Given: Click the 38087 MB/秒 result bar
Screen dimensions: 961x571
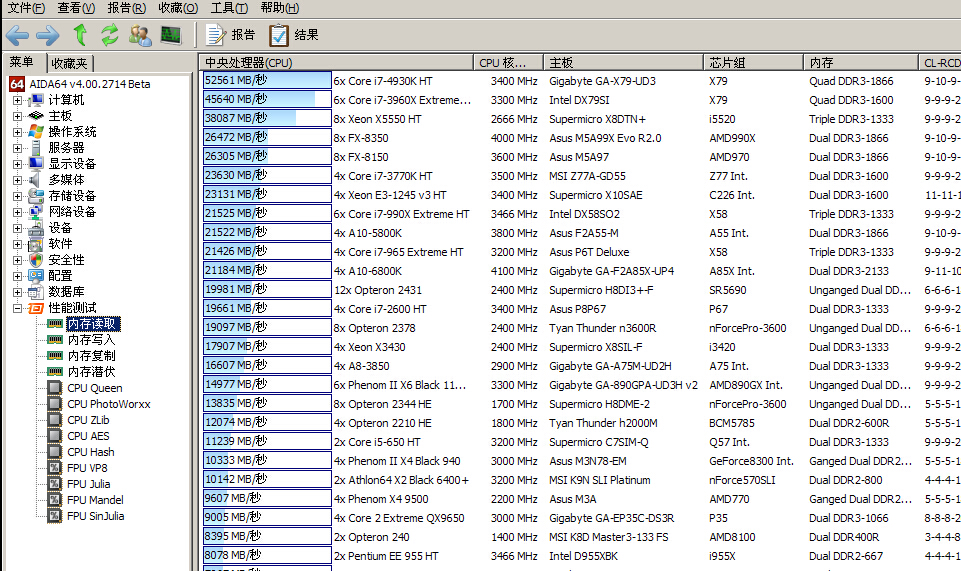Looking at the screenshot, I should click(x=267, y=118).
